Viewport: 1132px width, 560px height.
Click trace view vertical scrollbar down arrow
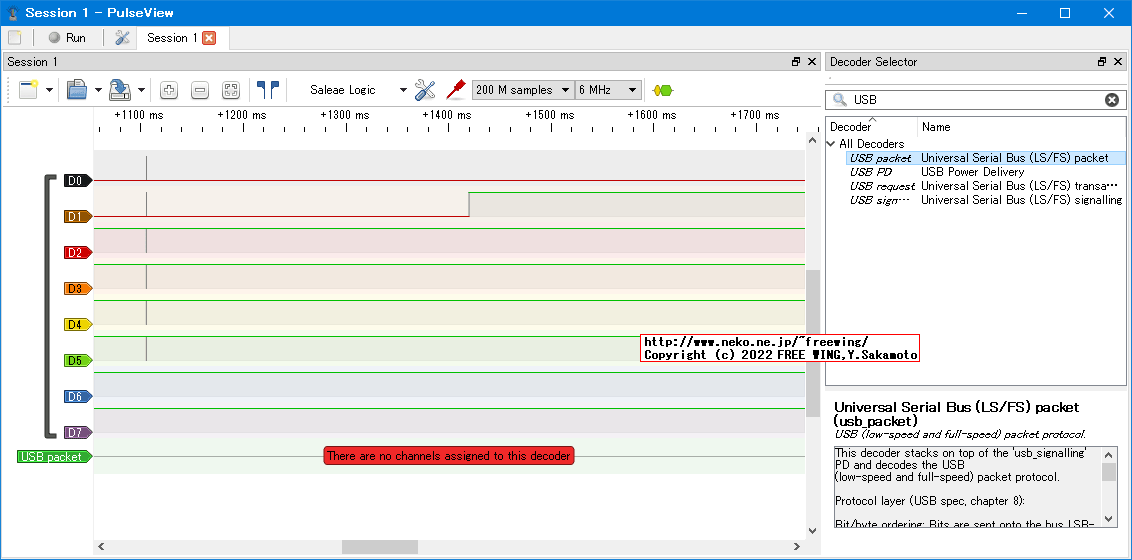coord(812,530)
